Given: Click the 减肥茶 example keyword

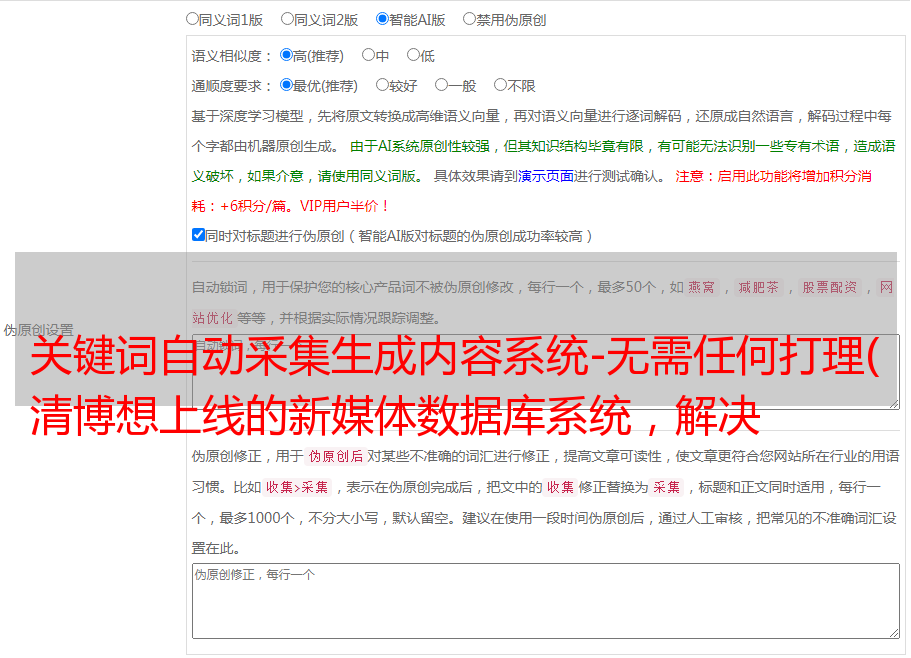Looking at the screenshot, I should [x=758, y=287].
